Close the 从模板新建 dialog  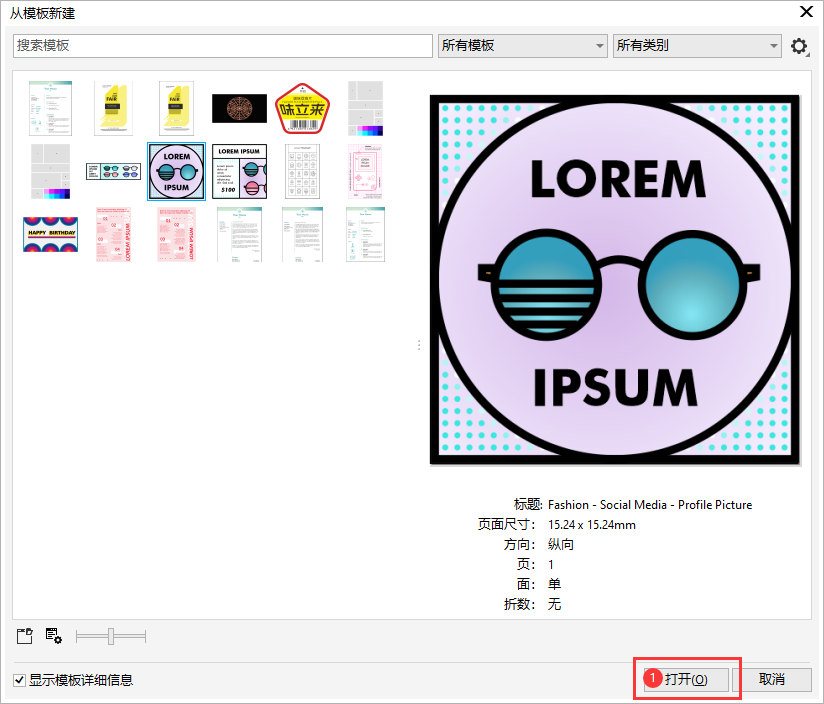[x=806, y=12]
